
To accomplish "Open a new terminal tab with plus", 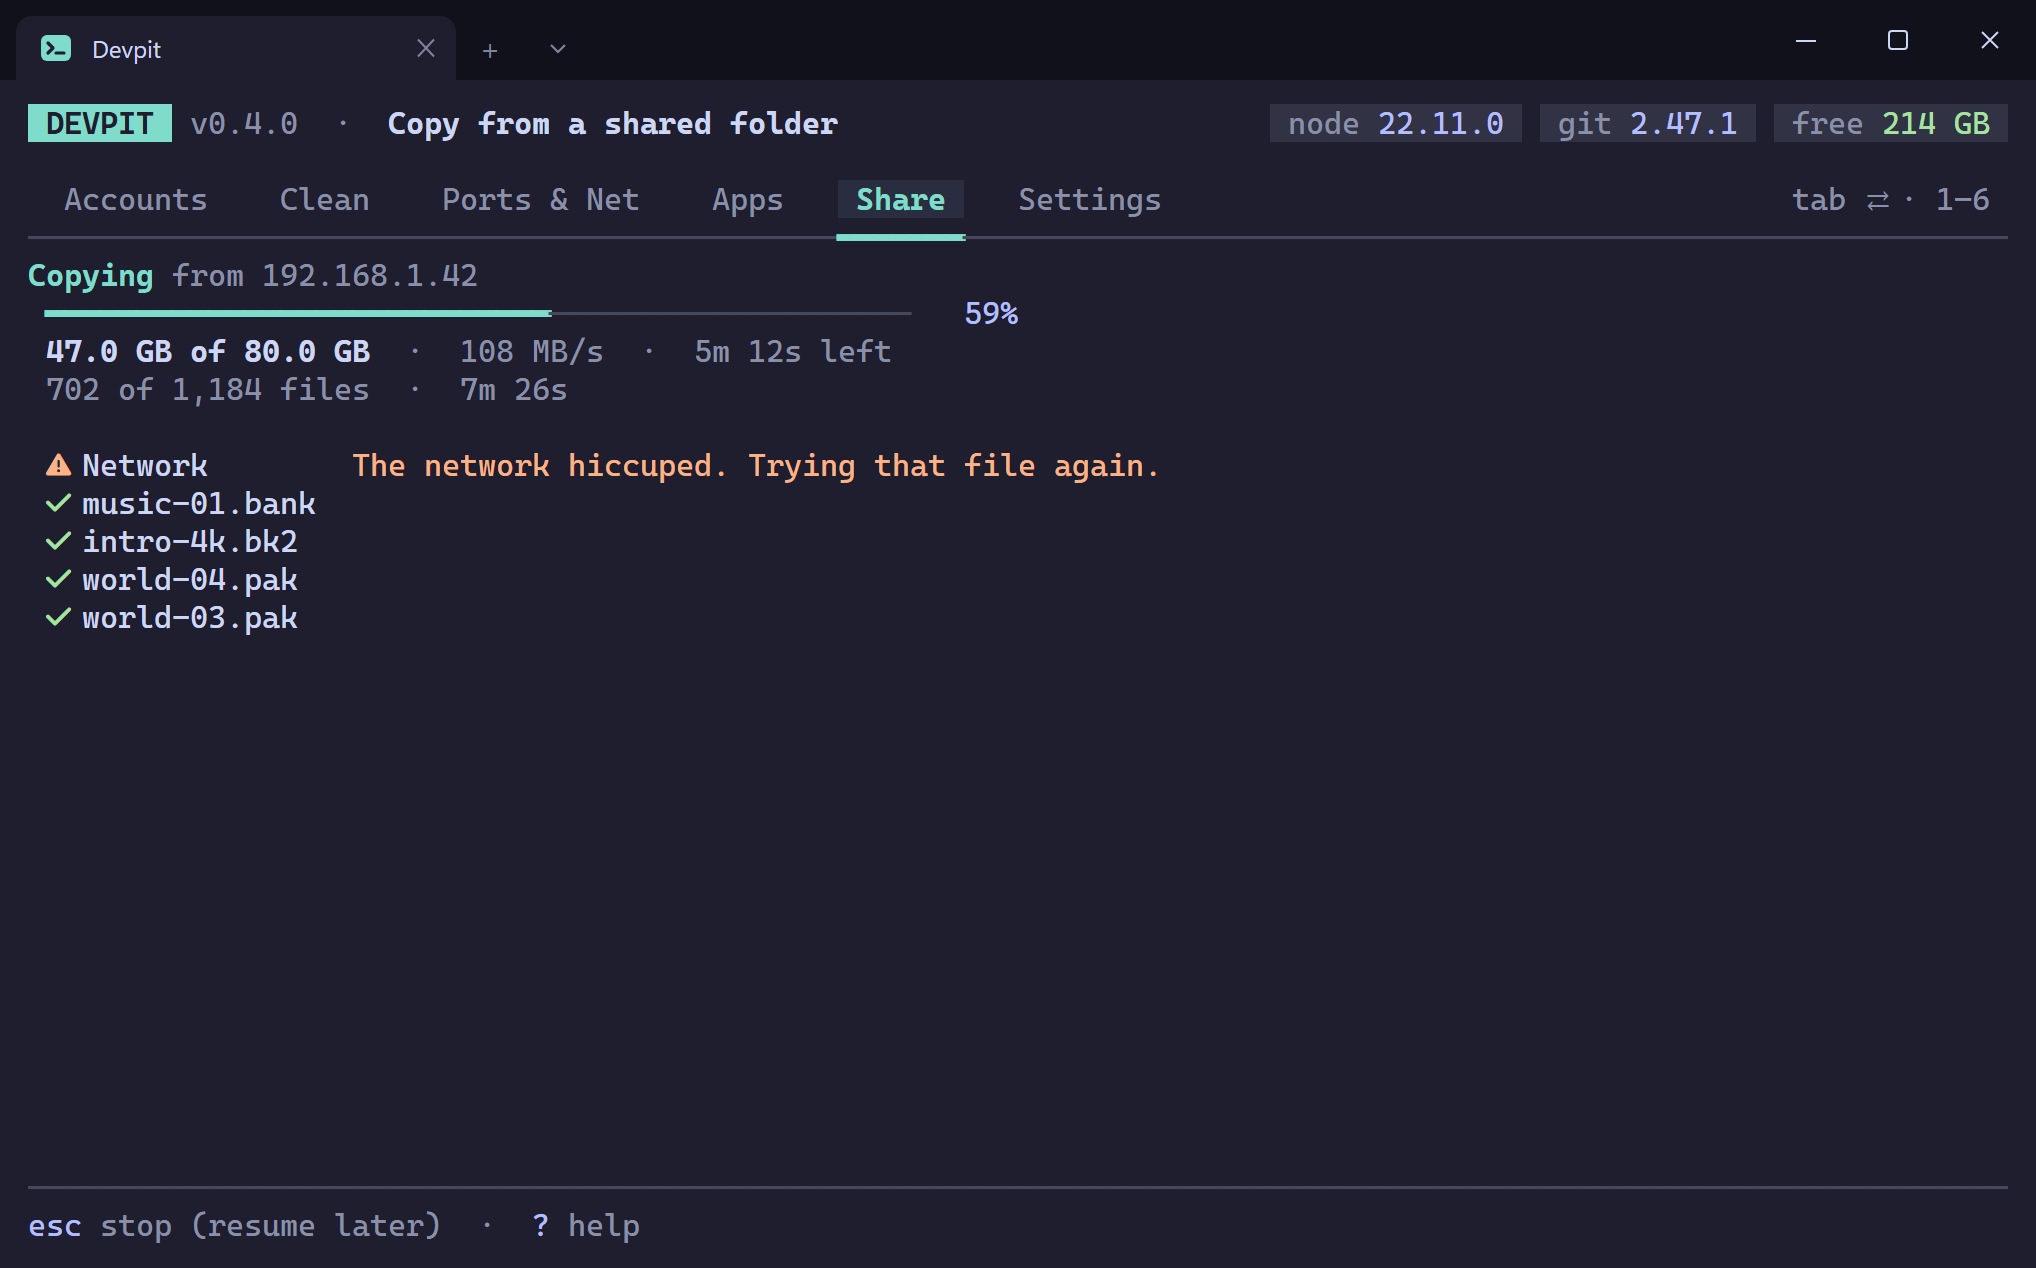I will (490, 50).
